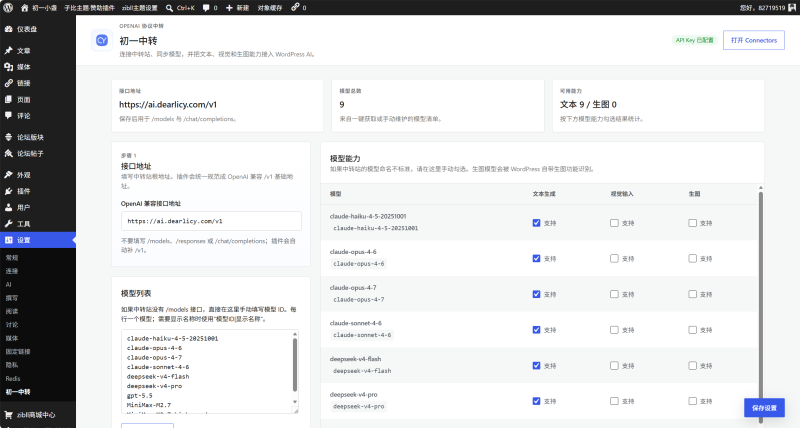Image resolution: width=800 pixels, height=428 pixels.
Task: Select 初一中转 submenu item
Action: click(18, 392)
